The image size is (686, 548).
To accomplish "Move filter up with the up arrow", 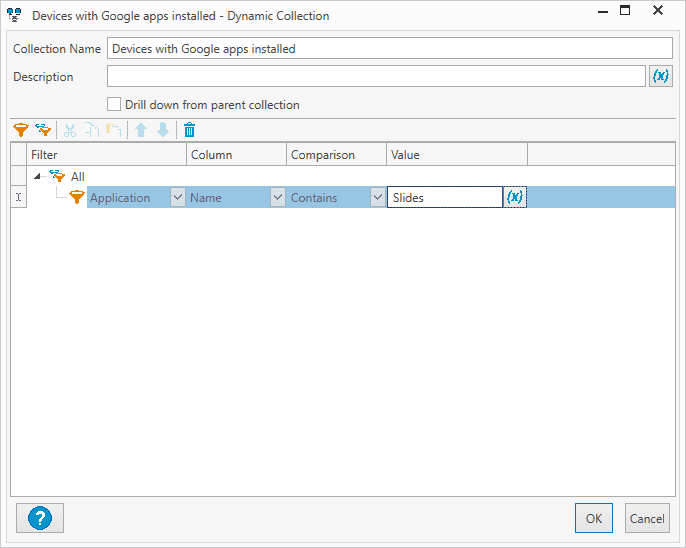I will (141, 130).
